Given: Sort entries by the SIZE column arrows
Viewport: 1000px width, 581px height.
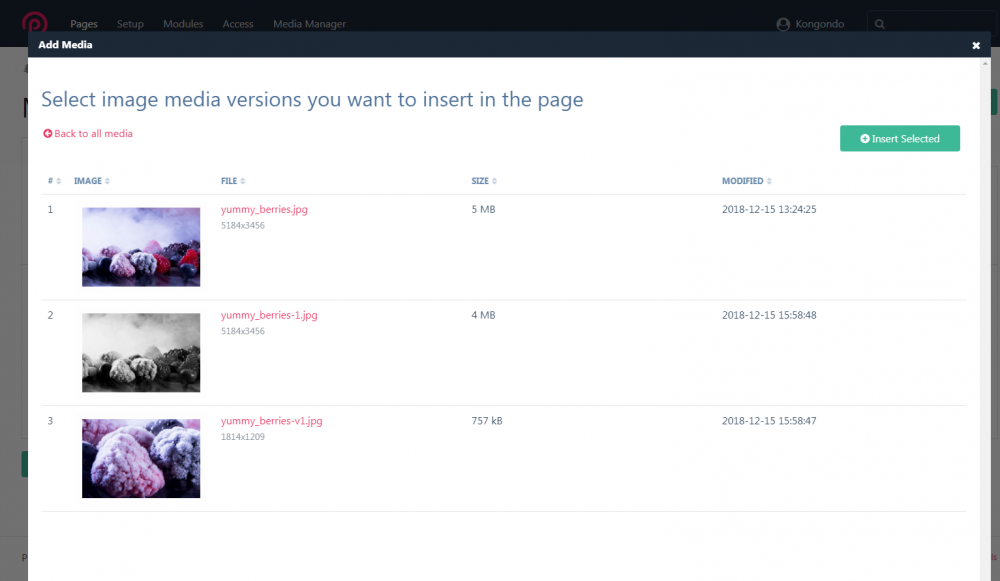Looking at the screenshot, I should point(496,180).
